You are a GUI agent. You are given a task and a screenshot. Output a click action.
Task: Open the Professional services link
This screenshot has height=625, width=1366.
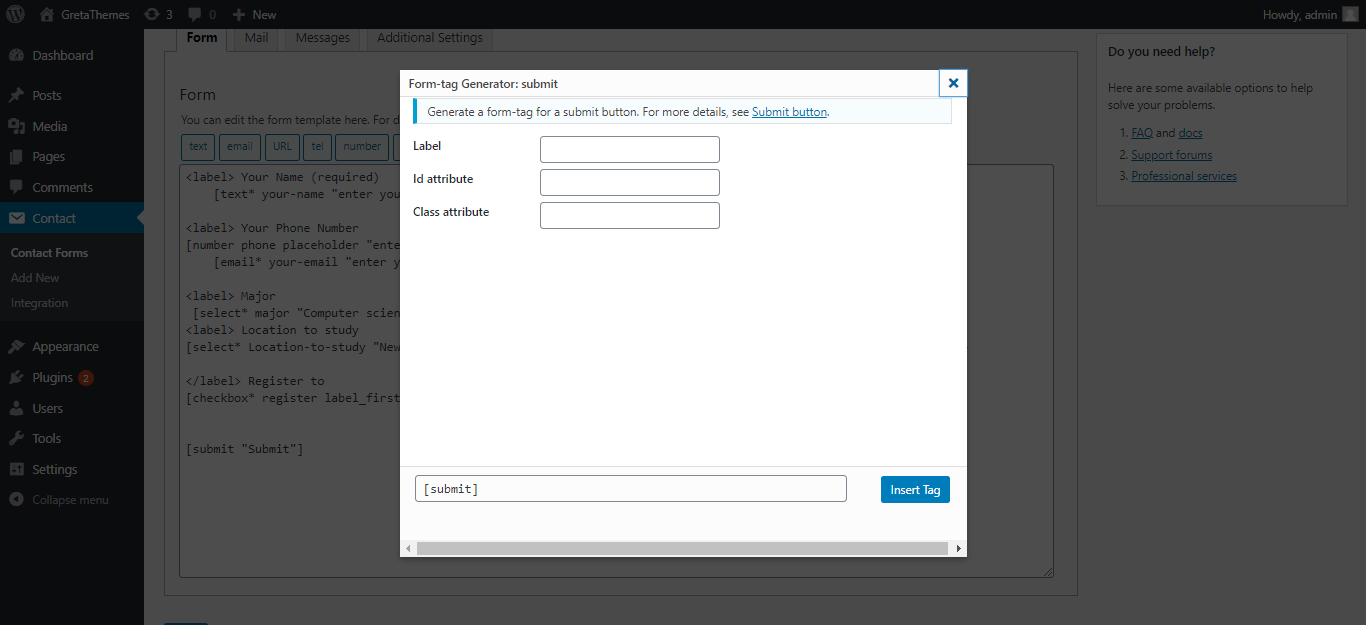pos(1184,176)
